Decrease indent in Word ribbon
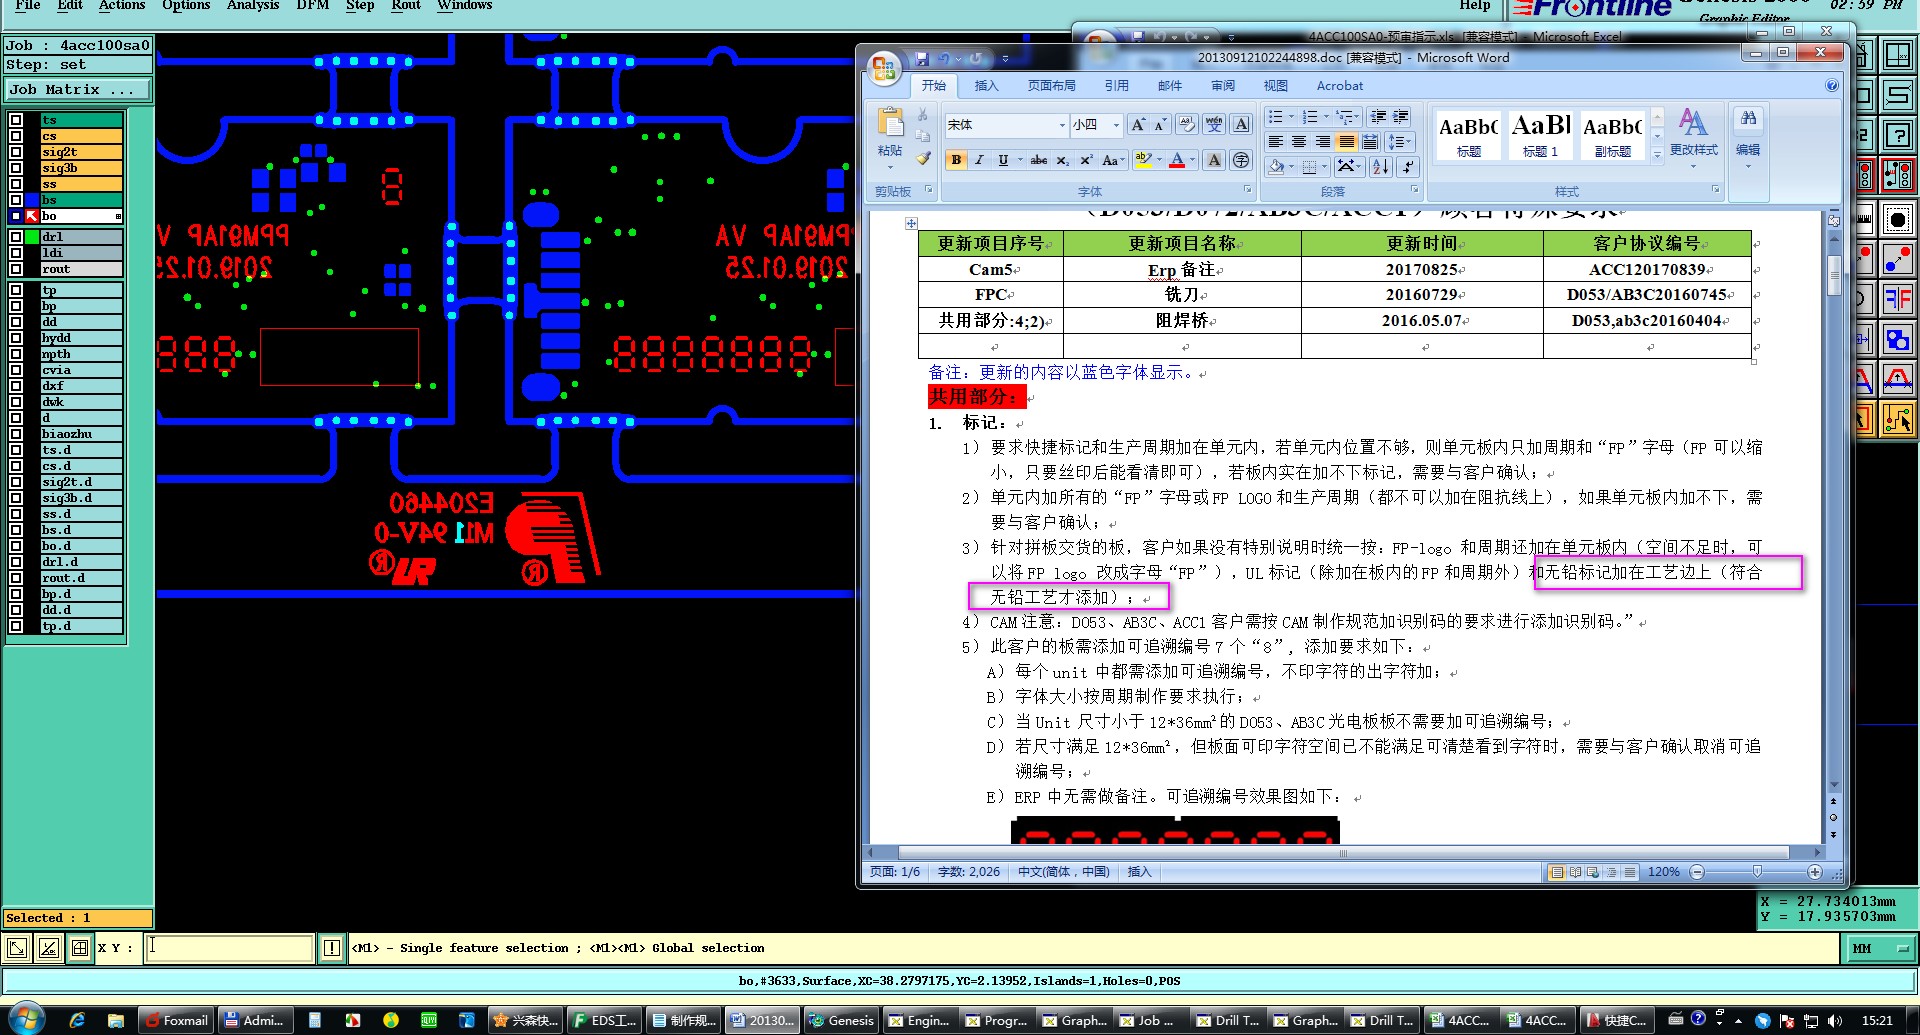Viewport: 1920px width, 1035px height. coord(1378,116)
